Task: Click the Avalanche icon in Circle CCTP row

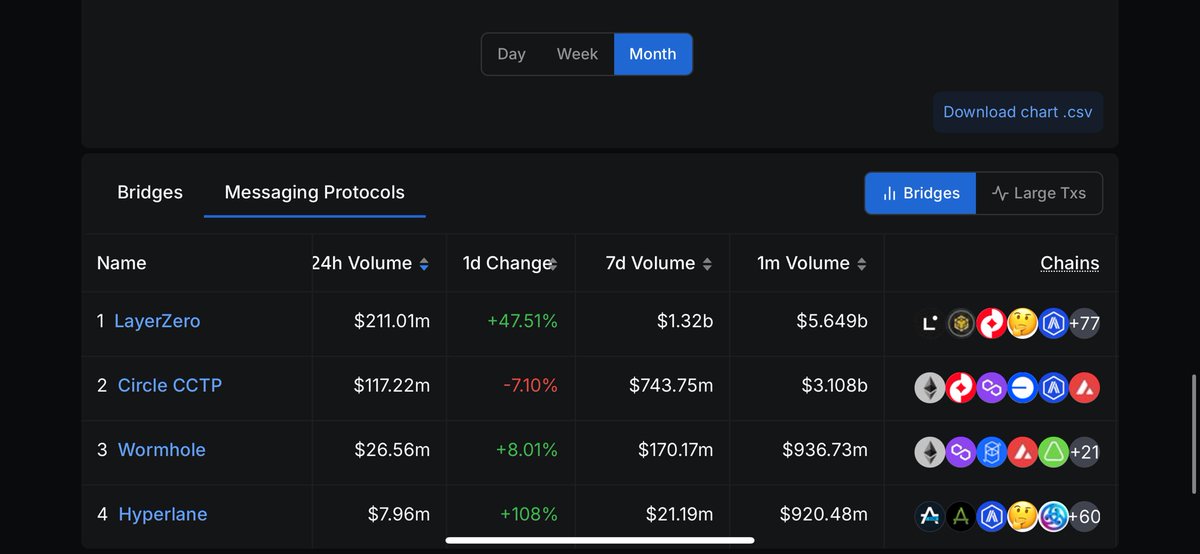Action: click(1085, 387)
